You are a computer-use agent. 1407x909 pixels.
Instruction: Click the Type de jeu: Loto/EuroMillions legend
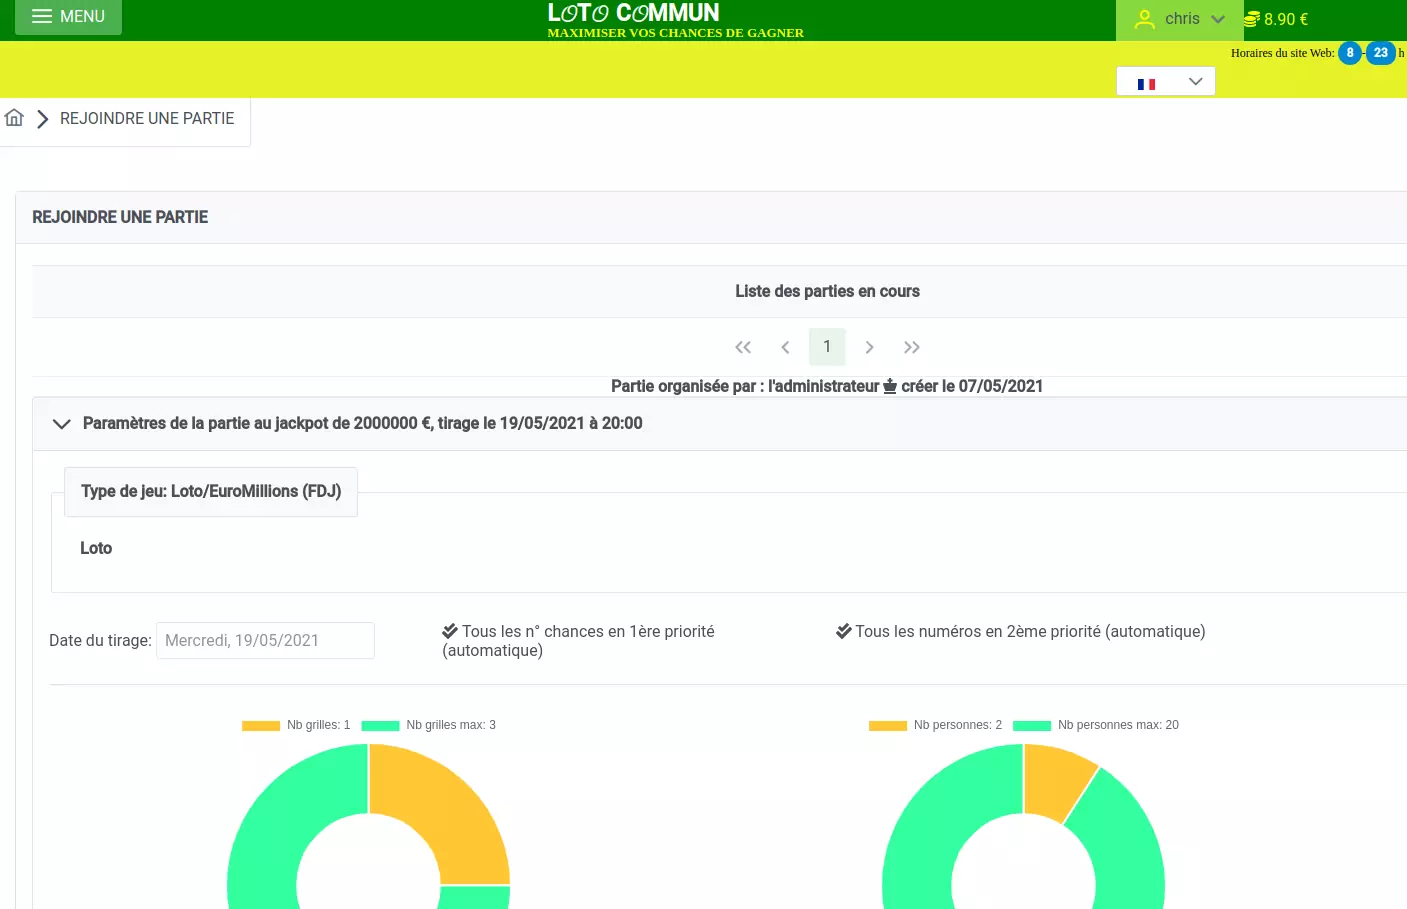[211, 491]
